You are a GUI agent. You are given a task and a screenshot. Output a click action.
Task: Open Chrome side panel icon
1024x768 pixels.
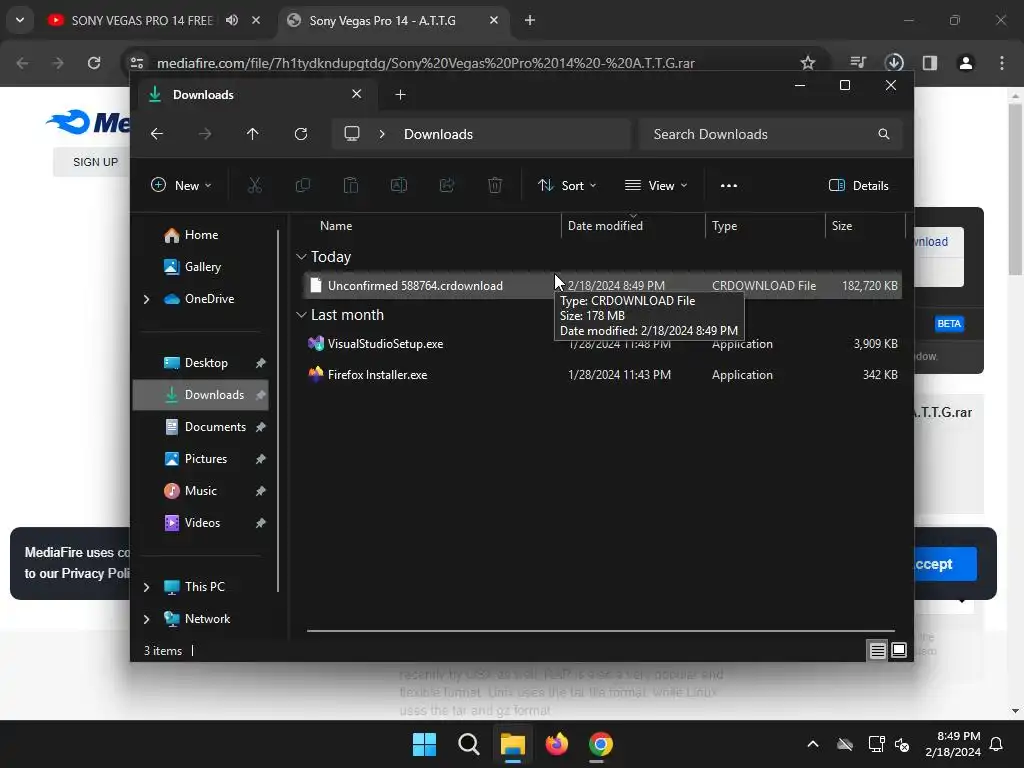(x=930, y=63)
